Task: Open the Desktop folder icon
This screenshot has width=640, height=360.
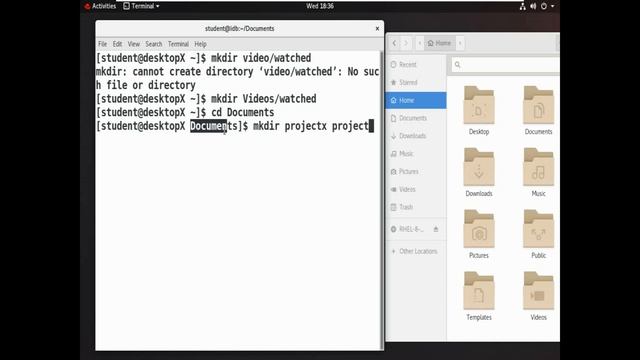Action: pyautogui.click(x=479, y=105)
